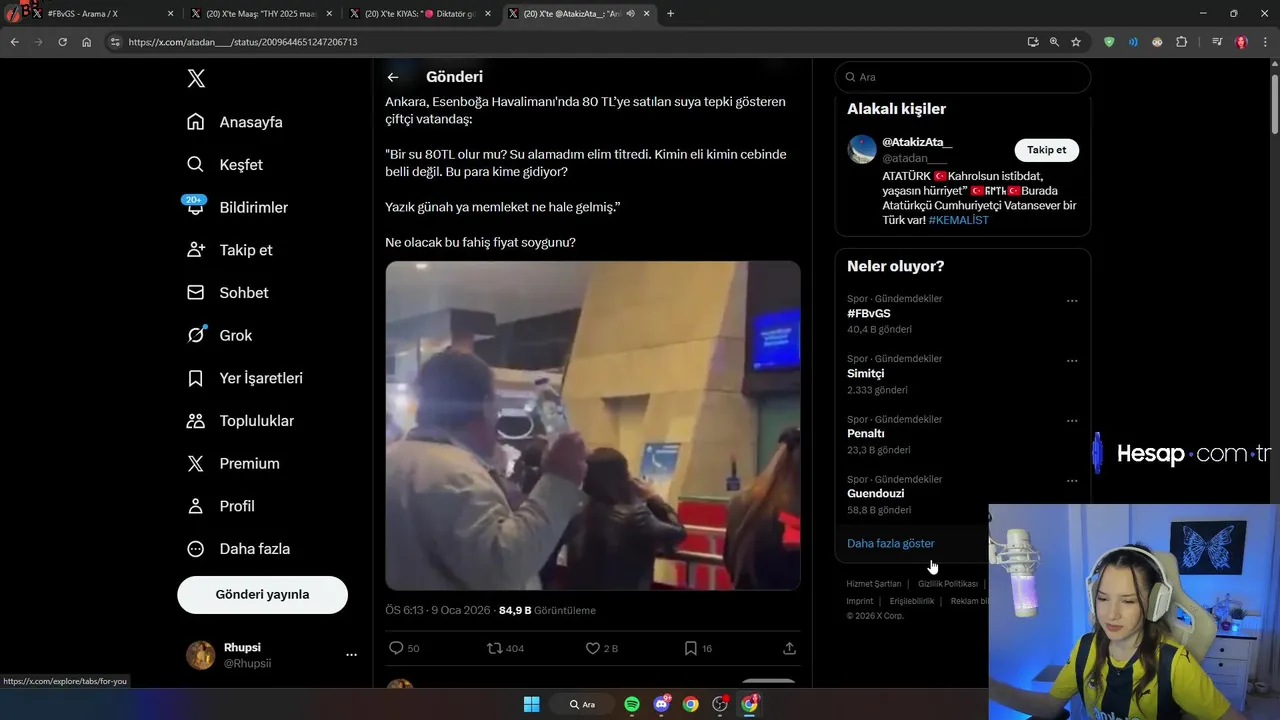Click the install app icon in address bar
Image resolution: width=1280 pixels, height=720 pixels.
click(1033, 42)
